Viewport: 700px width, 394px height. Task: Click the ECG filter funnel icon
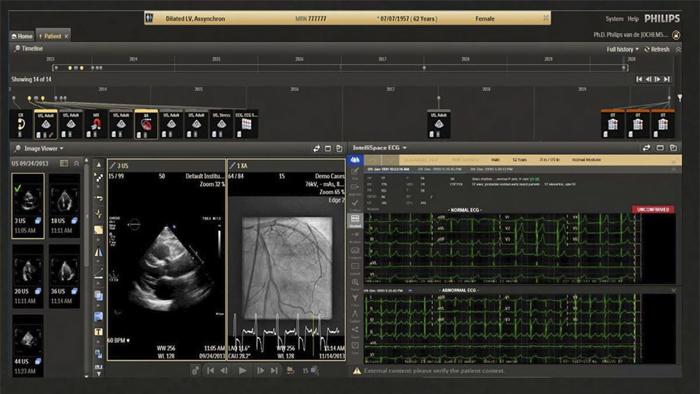coord(355,299)
